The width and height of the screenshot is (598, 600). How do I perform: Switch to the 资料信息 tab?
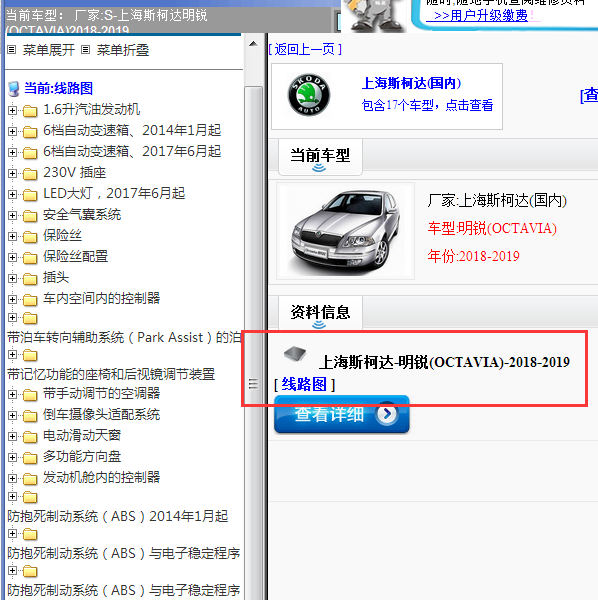coord(320,313)
